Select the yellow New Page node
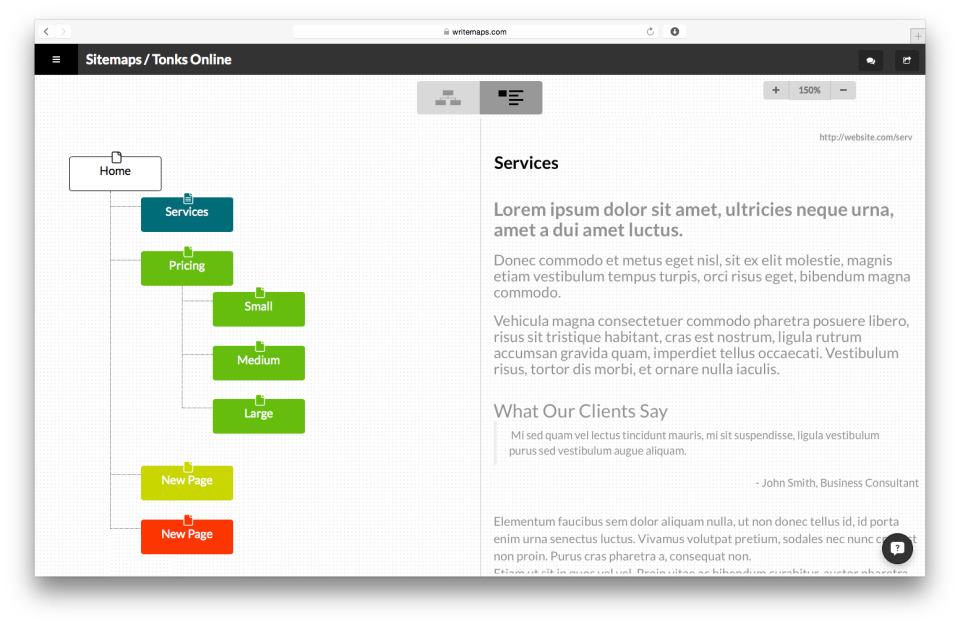Image resolution: width=960 pixels, height=626 pixels. tap(187, 483)
